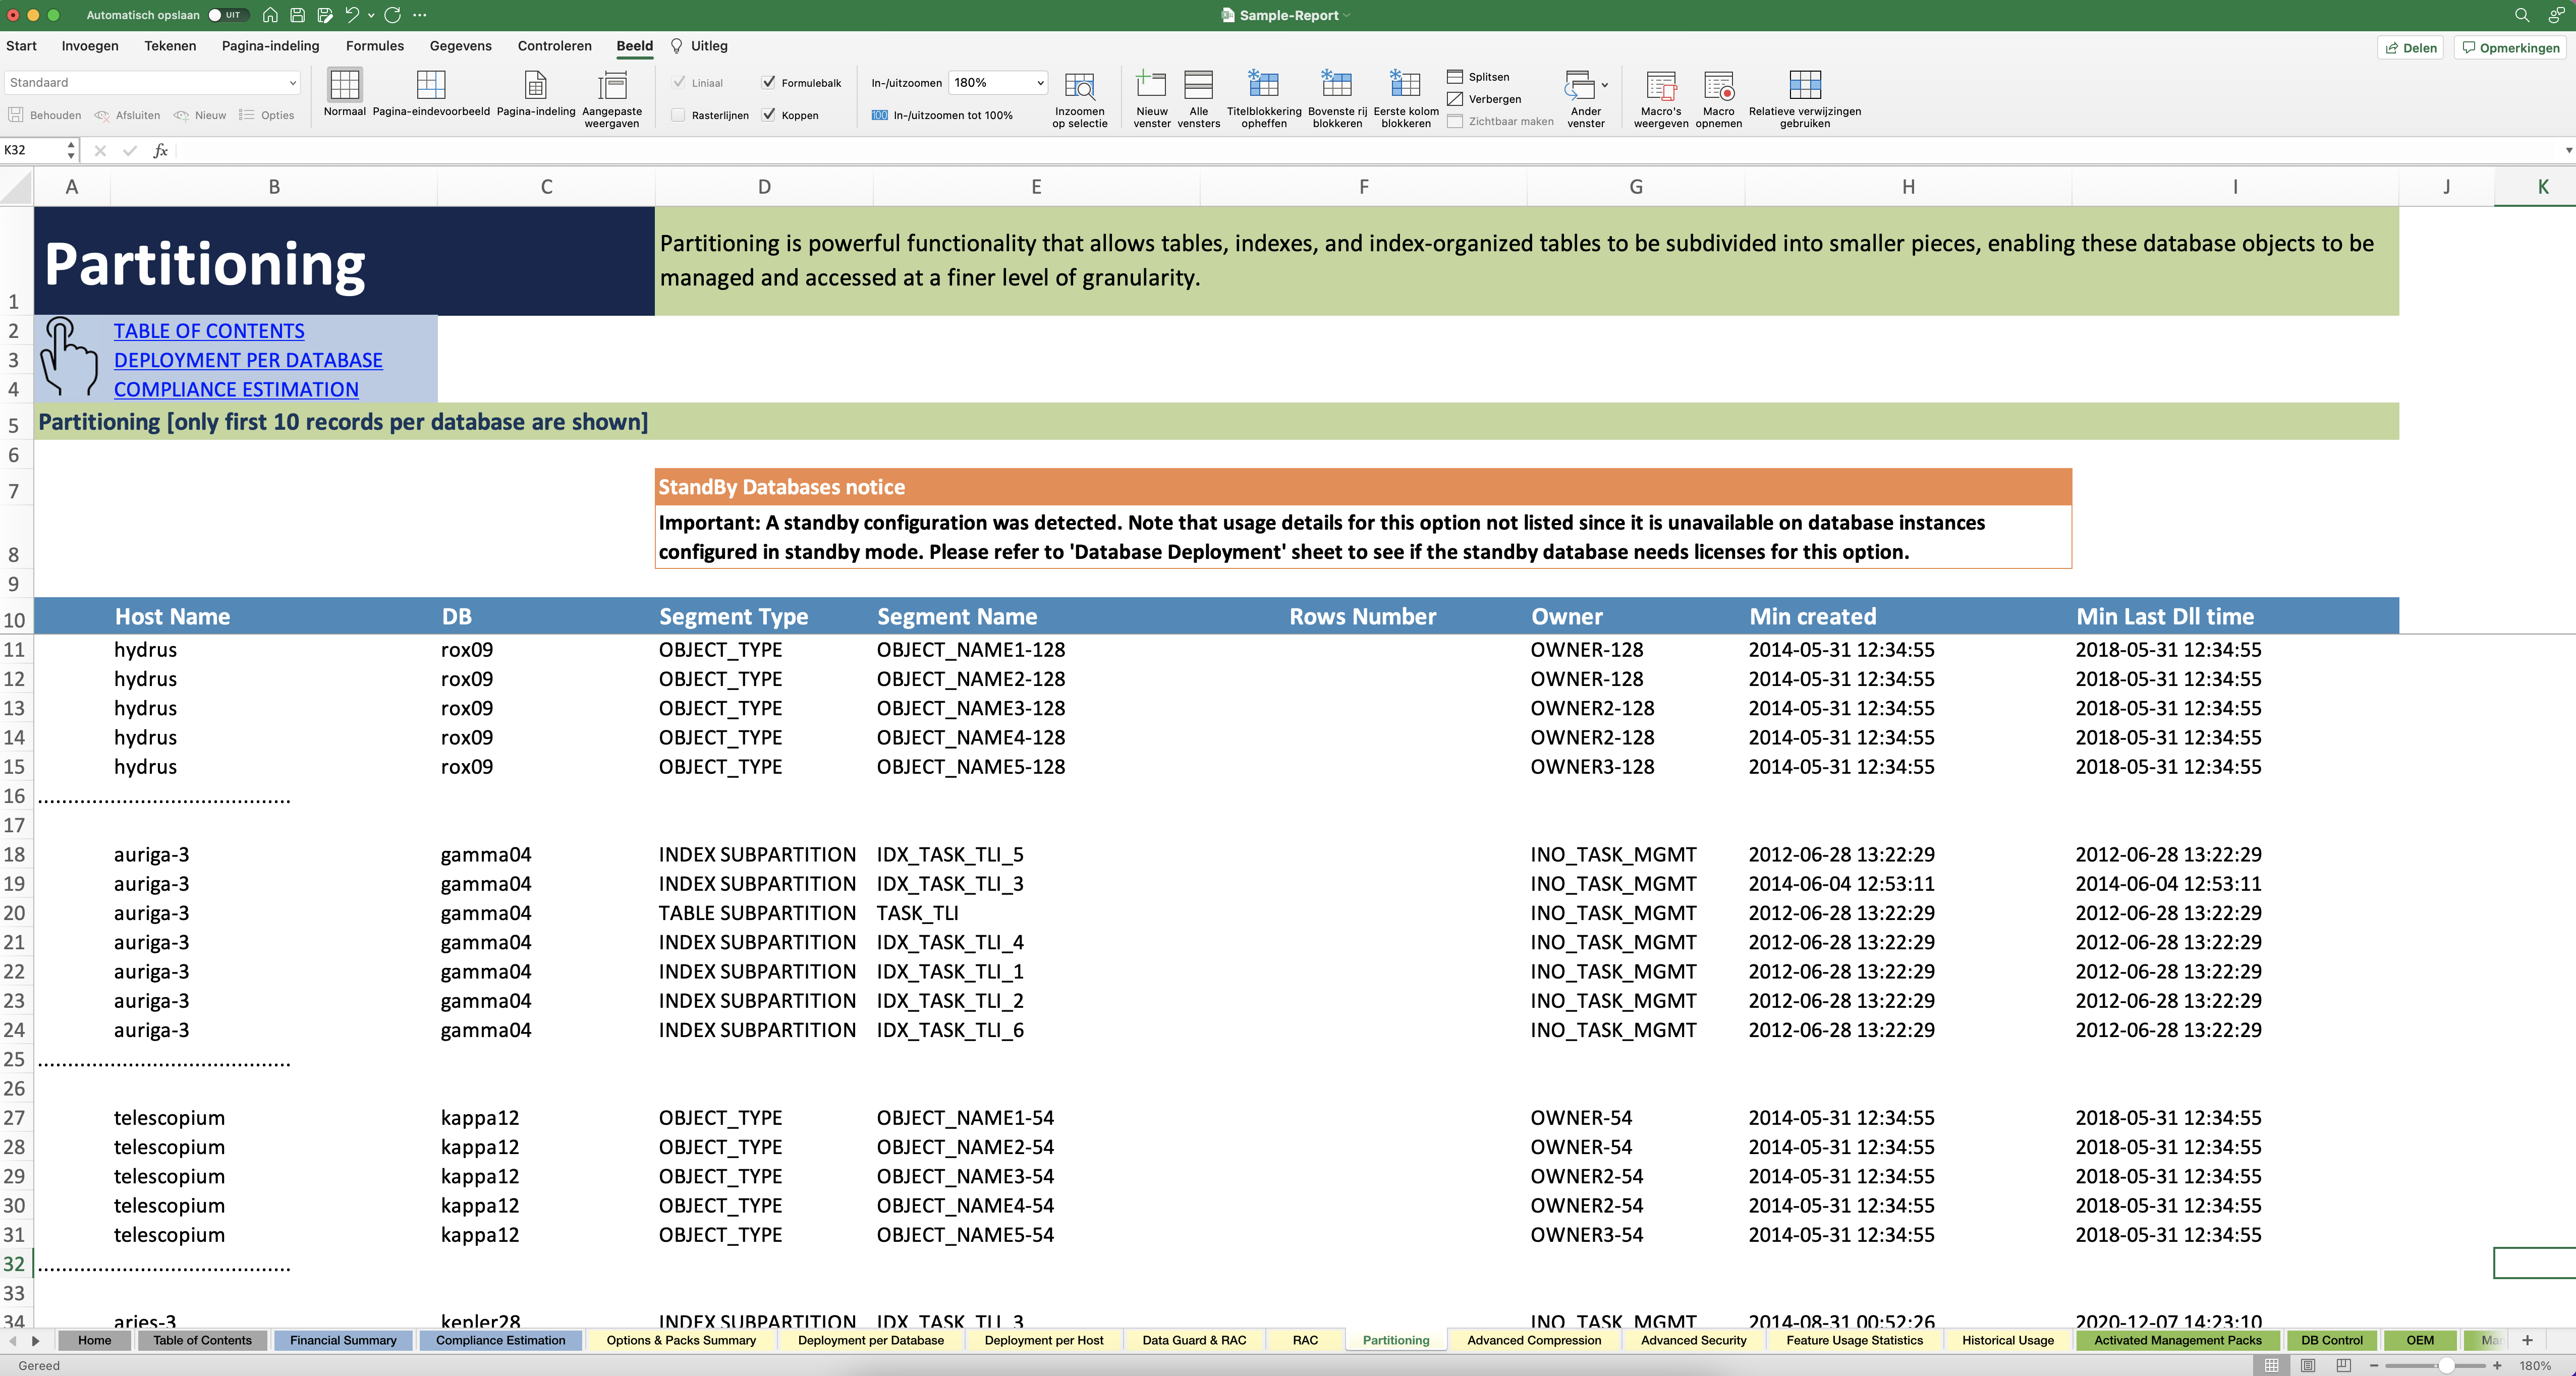Toggle the Automatisch opslaan switch
Screen dimensions: 2576x1376
tap(227, 15)
